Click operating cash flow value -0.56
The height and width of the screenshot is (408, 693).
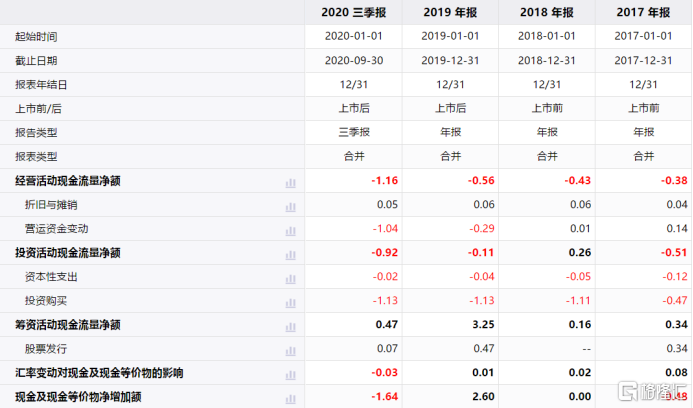[x=481, y=181]
